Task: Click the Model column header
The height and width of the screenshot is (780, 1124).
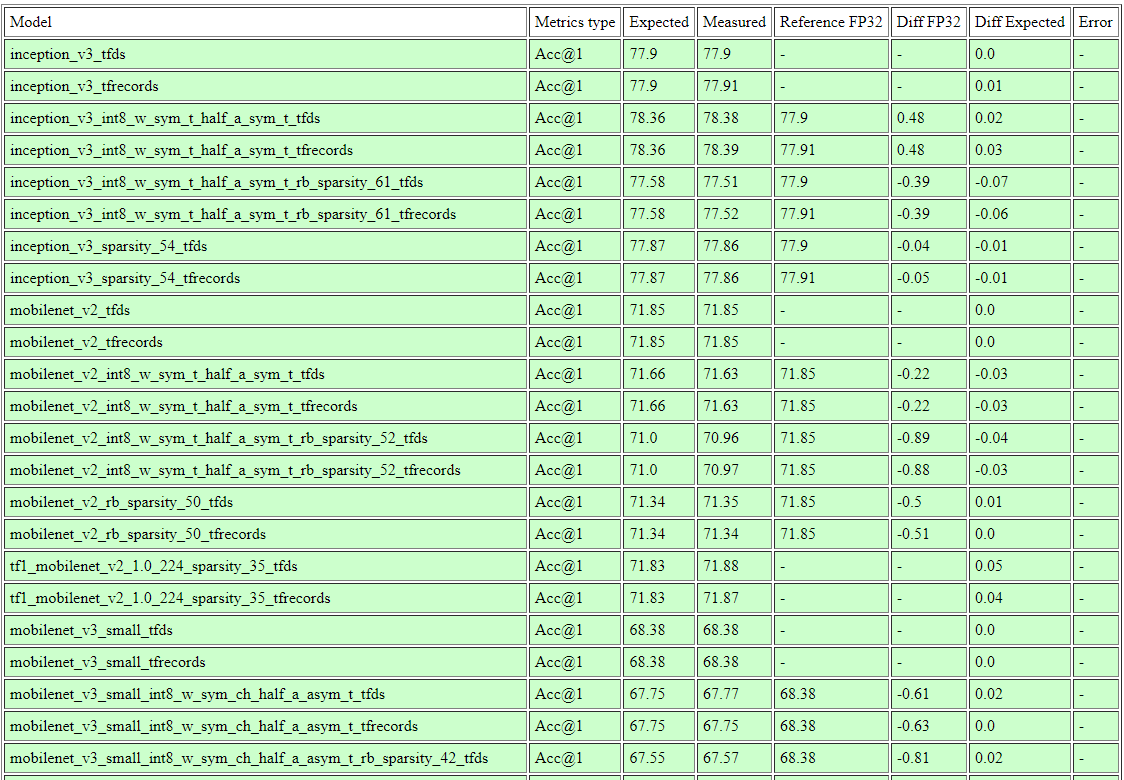Action: point(265,22)
